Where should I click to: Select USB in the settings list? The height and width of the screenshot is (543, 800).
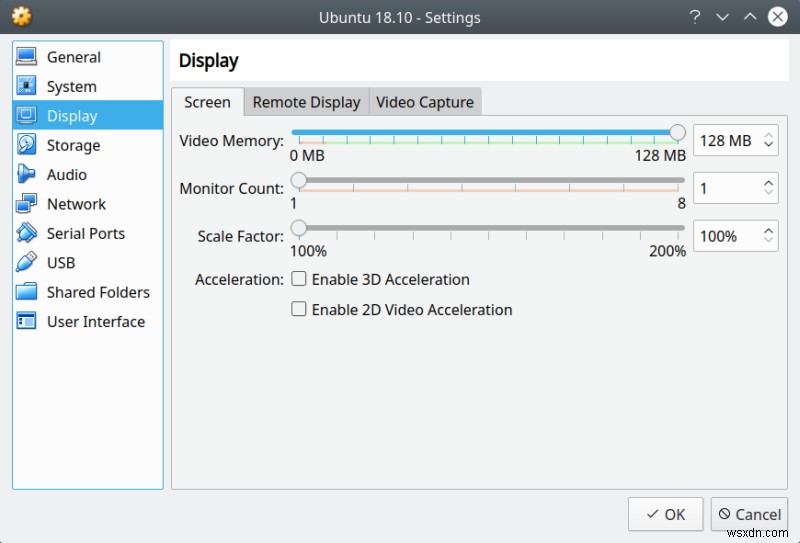88,262
